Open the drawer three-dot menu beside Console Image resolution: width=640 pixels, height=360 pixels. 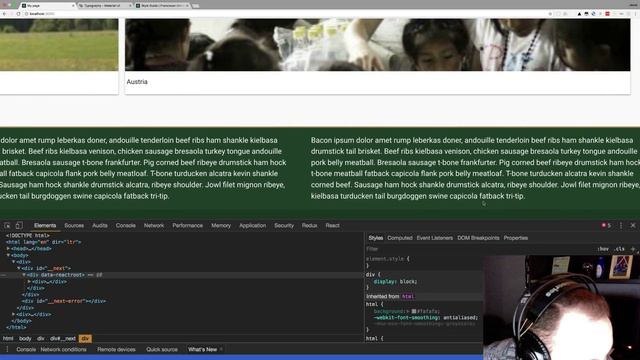7,349
